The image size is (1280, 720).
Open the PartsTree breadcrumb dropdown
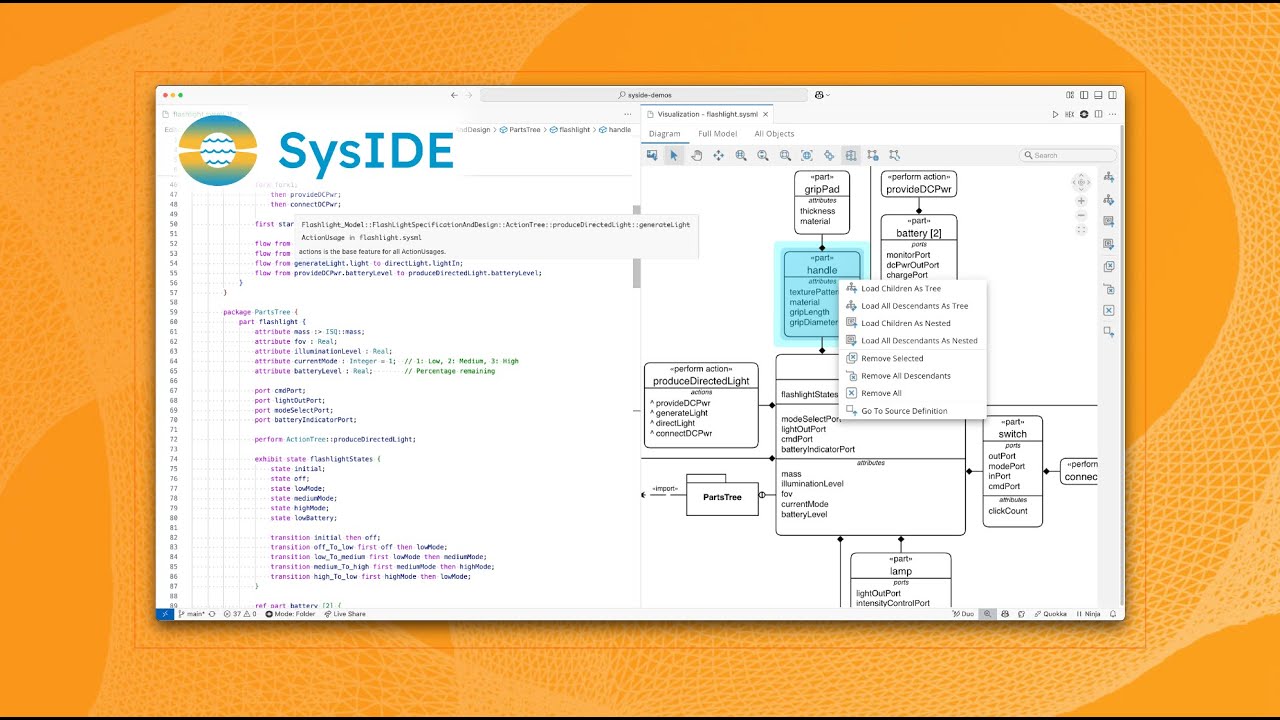pos(520,130)
